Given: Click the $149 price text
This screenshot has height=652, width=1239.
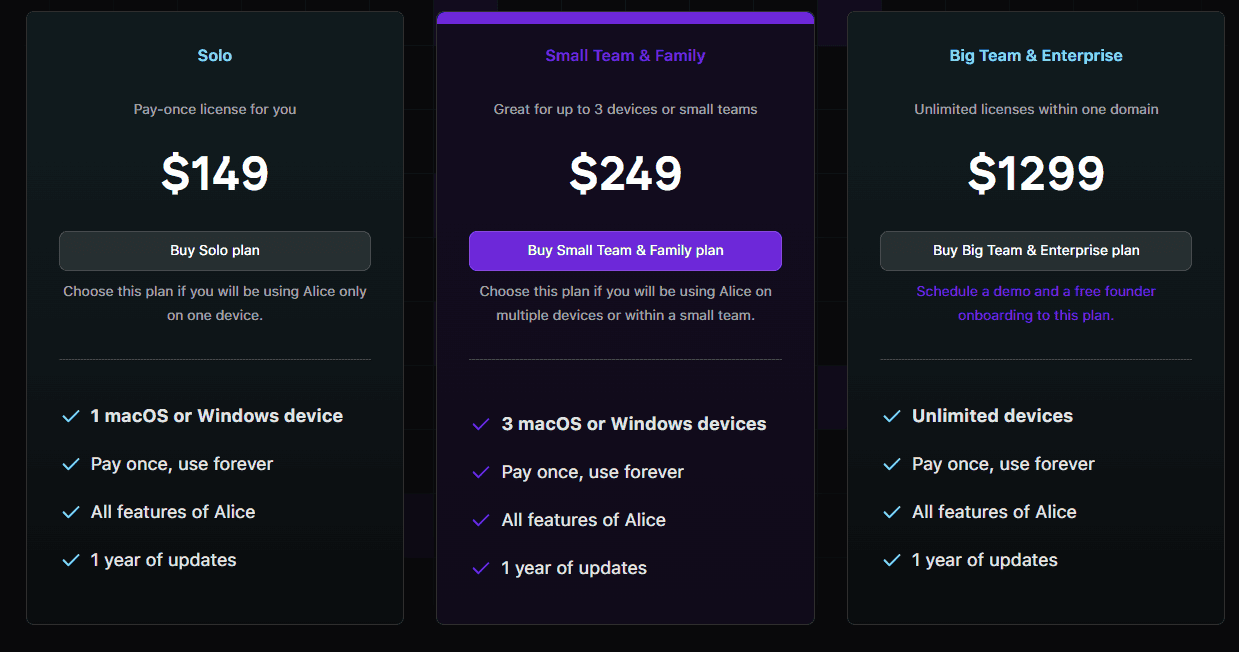Looking at the screenshot, I should 214,173.
